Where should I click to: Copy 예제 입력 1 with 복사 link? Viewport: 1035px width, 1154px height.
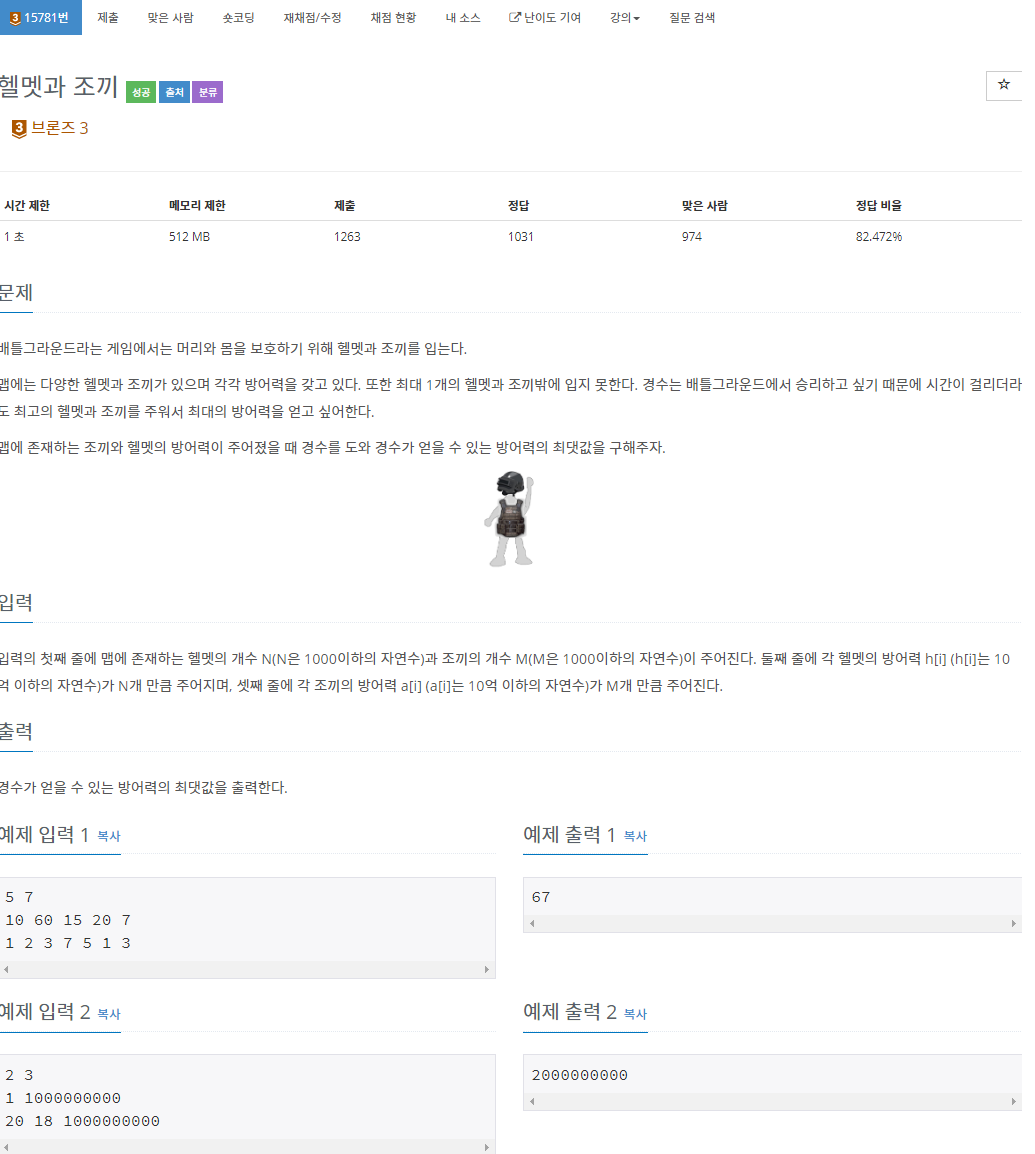point(109,836)
